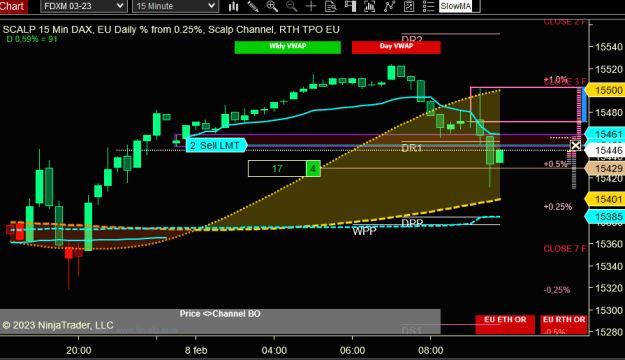Click the 15401 yellow price marker
The image size is (625, 360).
click(605, 199)
